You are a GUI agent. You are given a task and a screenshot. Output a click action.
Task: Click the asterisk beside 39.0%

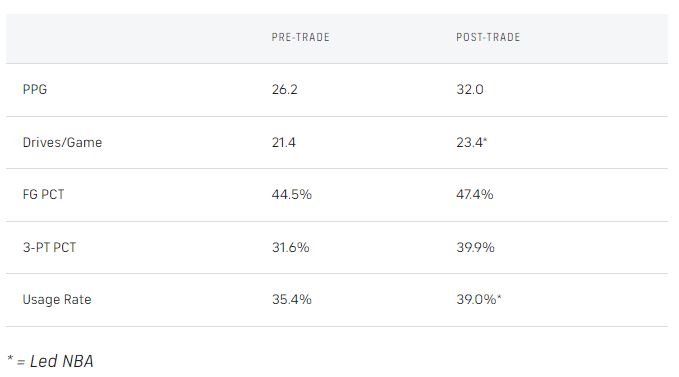(499, 297)
